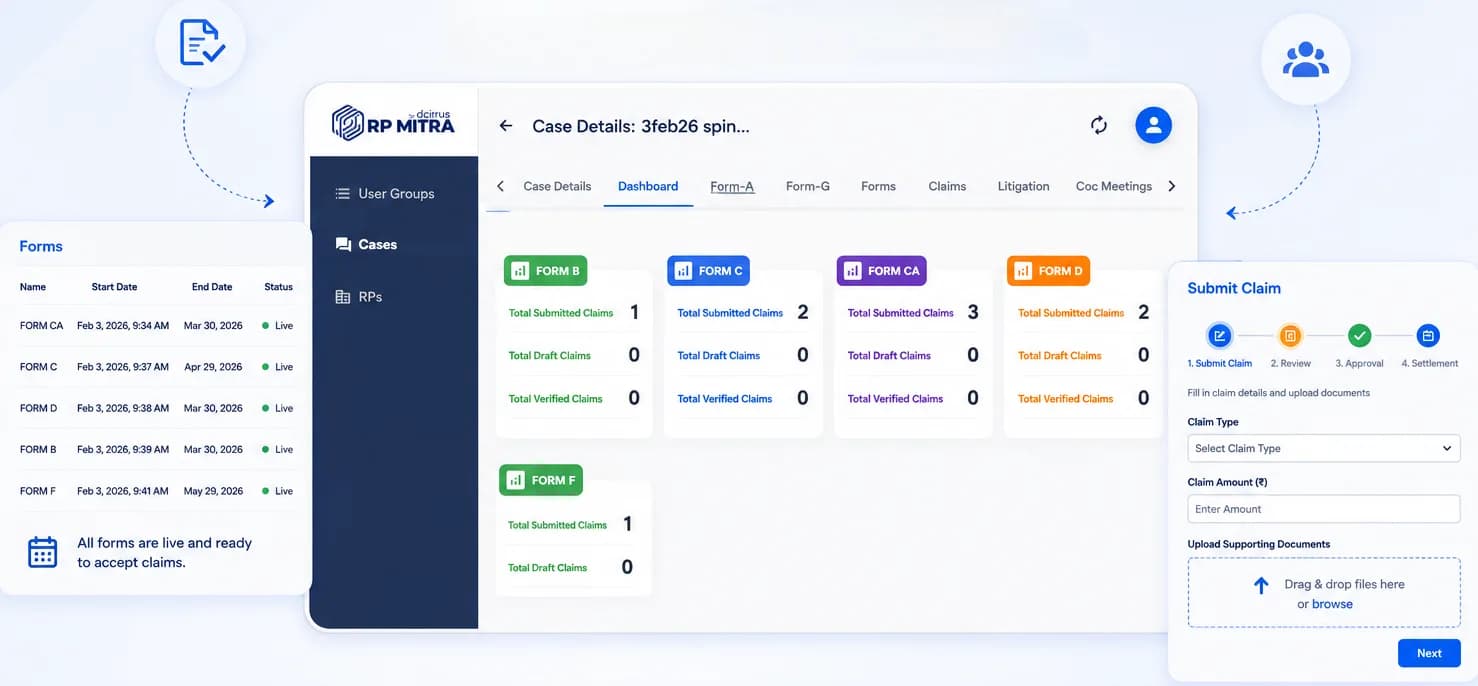The height and width of the screenshot is (686, 1478).
Task: Click the FORM CA chart icon
Action: (852, 271)
